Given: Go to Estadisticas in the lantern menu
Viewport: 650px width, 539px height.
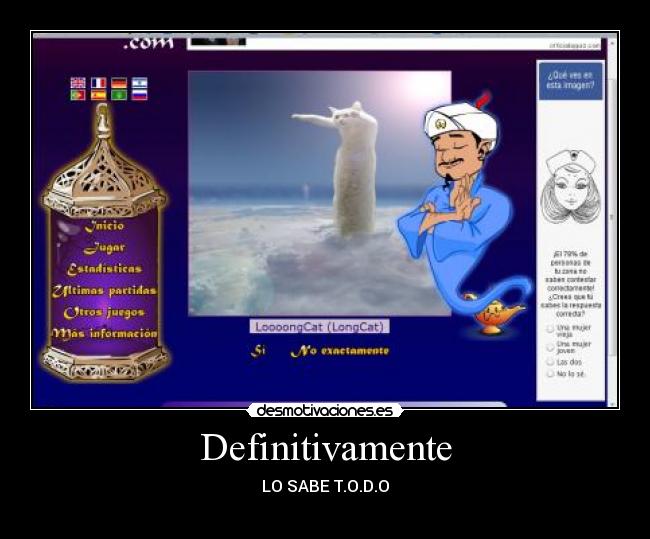Looking at the screenshot, I should (104, 269).
